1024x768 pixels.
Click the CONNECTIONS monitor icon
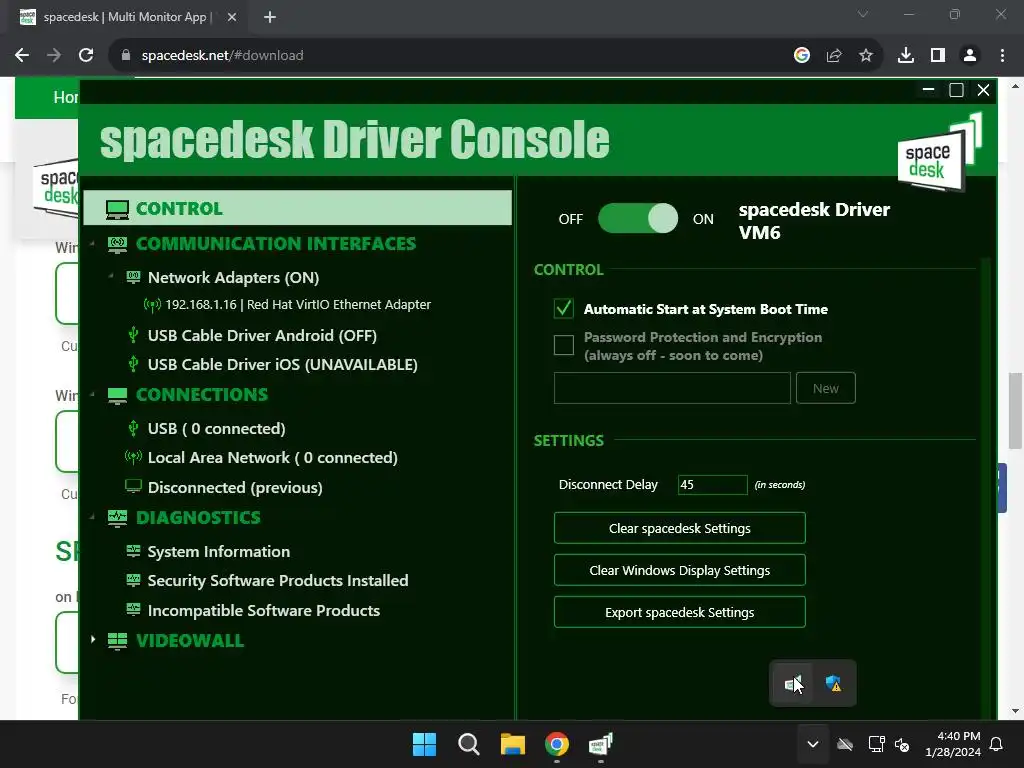[x=117, y=395]
